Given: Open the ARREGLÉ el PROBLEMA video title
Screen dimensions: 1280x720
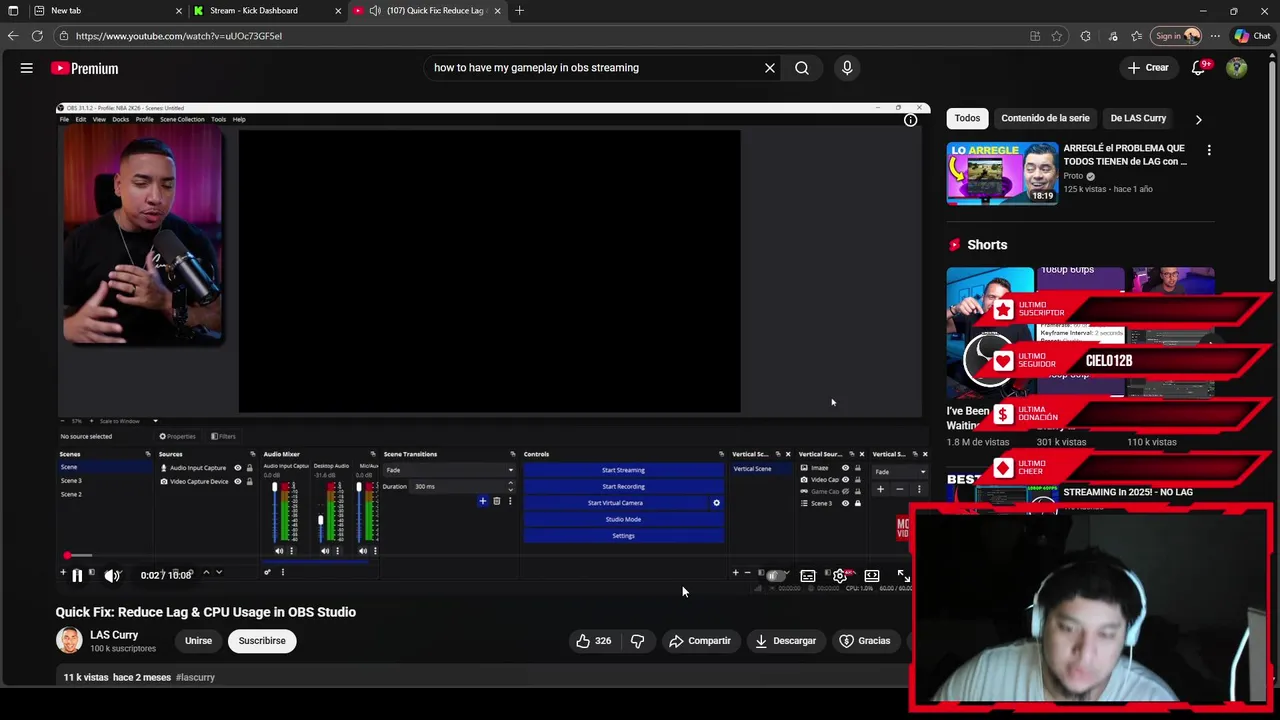Looking at the screenshot, I should (1125, 155).
